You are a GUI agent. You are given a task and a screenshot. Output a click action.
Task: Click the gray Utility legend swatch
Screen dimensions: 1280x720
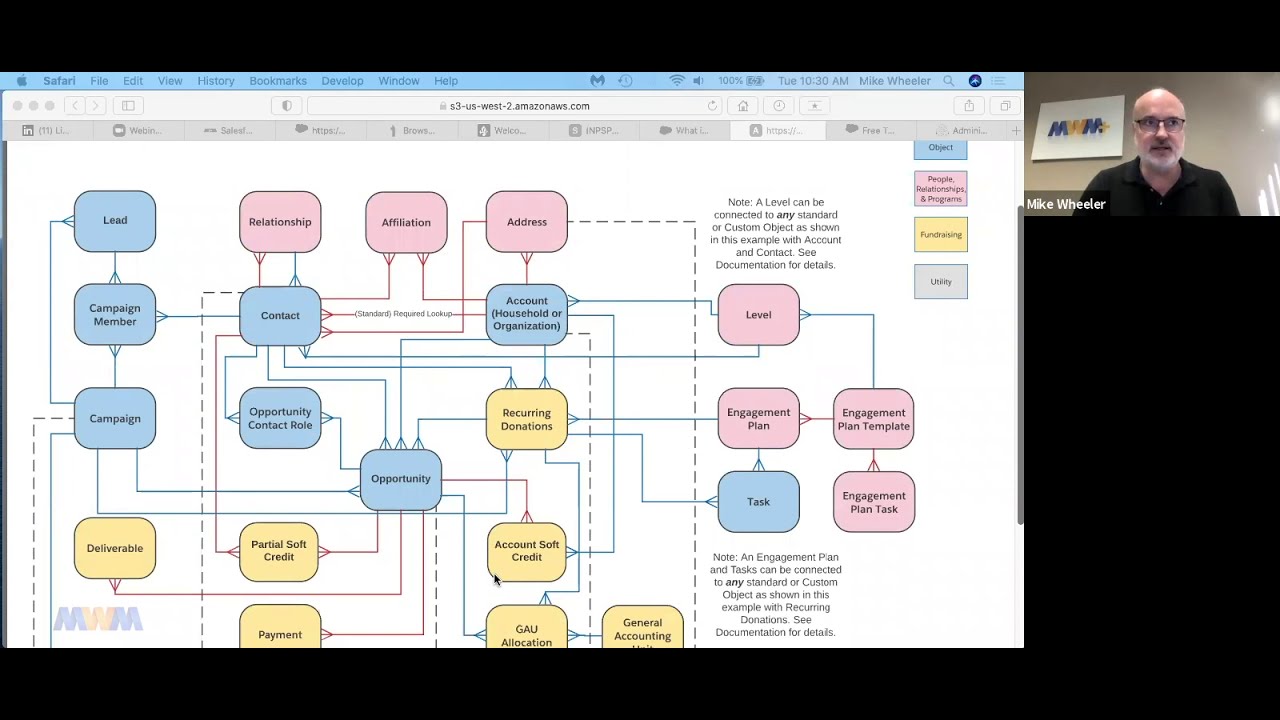coord(941,282)
